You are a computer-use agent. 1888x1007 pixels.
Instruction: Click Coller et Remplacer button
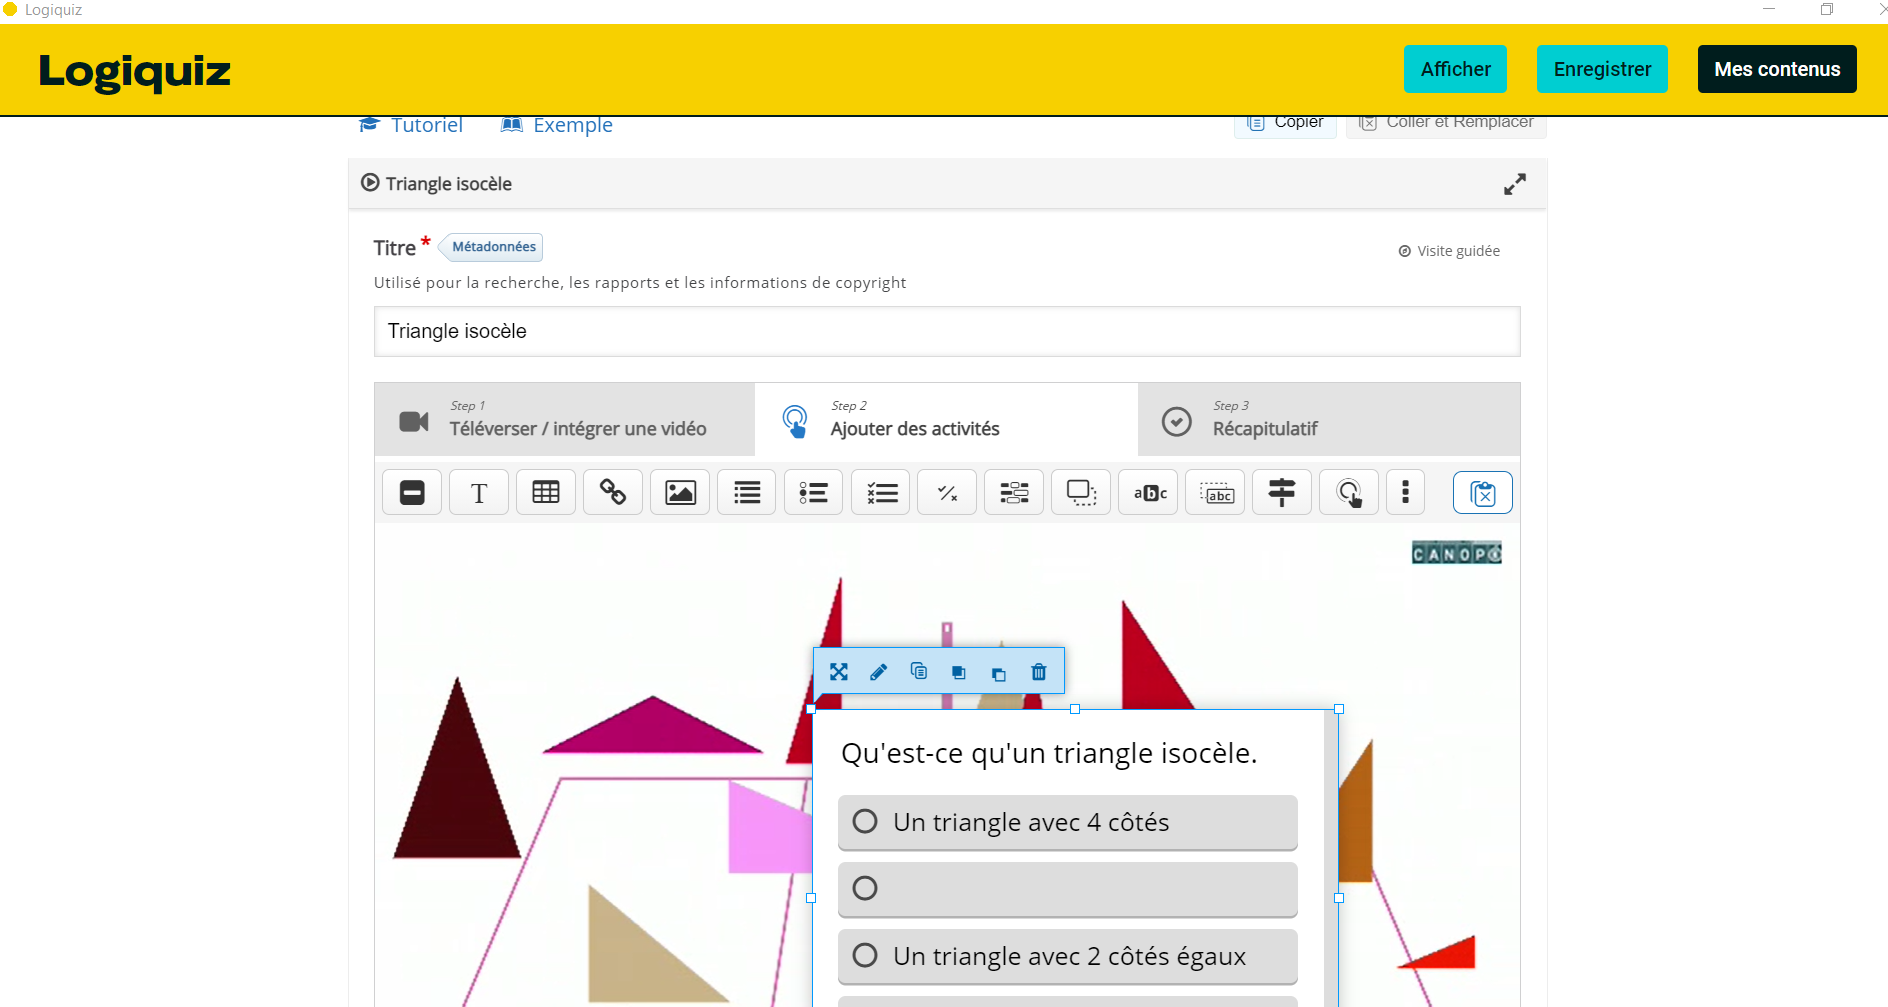[x=1446, y=124]
